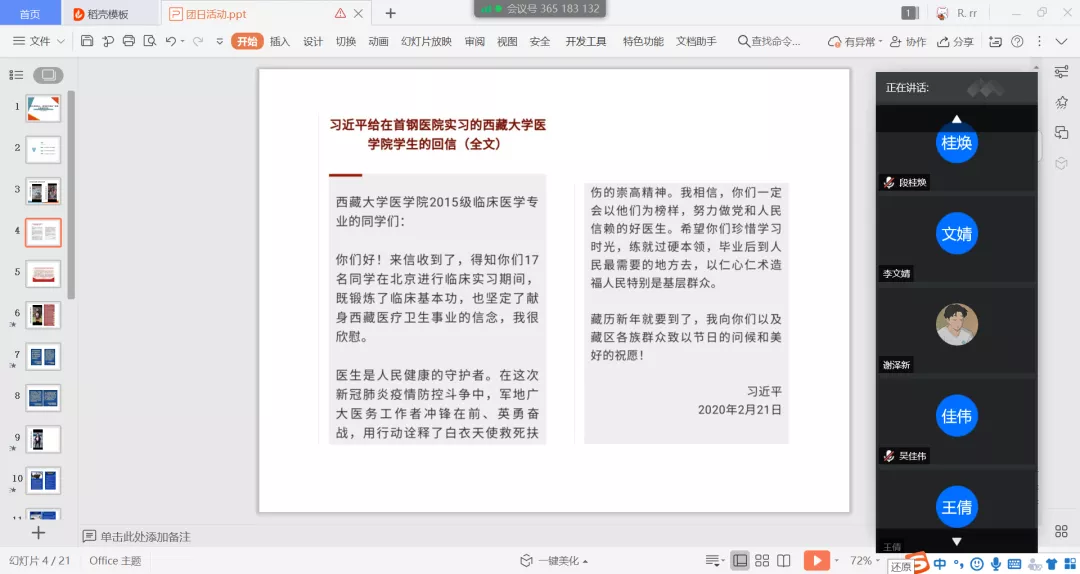This screenshot has width=1080, height=574.
Task: Open the 幻灯片放映 tab
Action: 426,41
